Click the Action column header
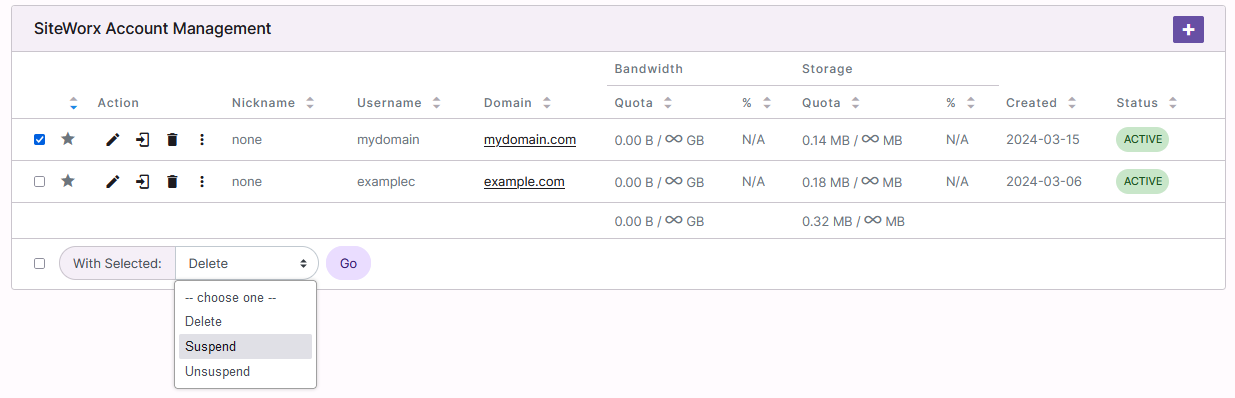 click(118, 103)
